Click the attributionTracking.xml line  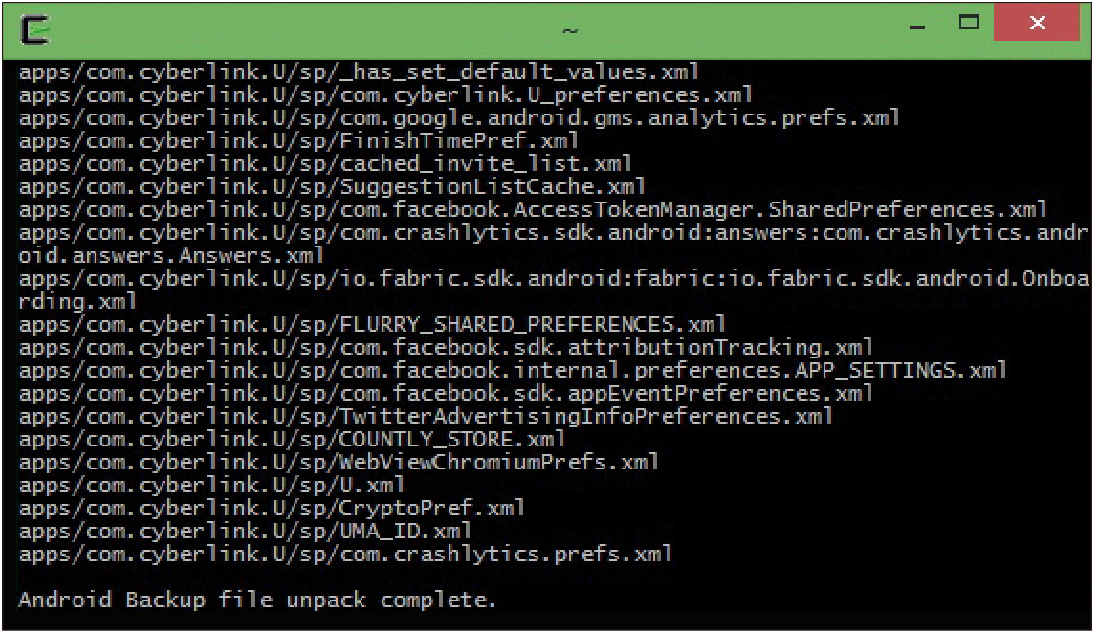[x=446, y=348]
